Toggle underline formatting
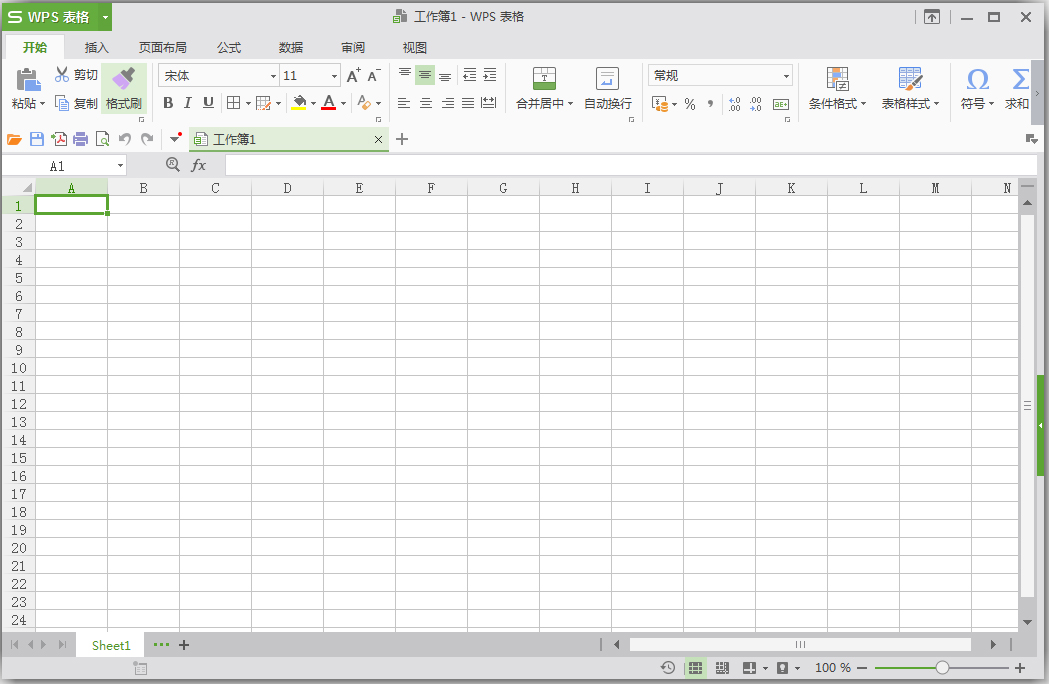The image size is (1049, 684). click(207, 103)
